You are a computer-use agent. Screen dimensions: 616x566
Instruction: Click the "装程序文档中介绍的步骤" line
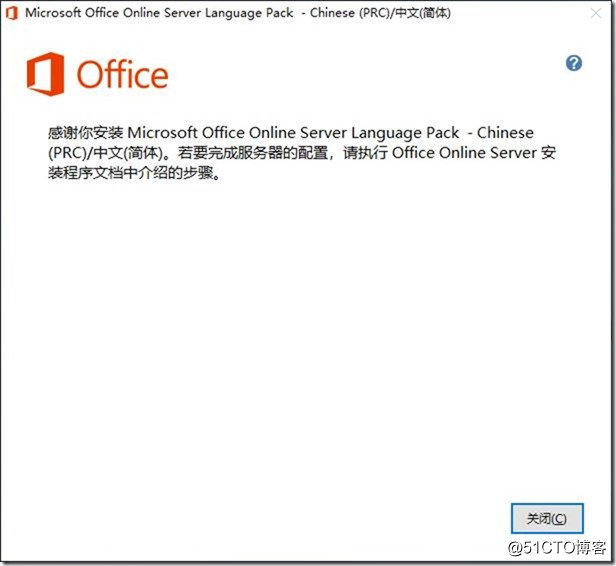click(x=131, y=173)
